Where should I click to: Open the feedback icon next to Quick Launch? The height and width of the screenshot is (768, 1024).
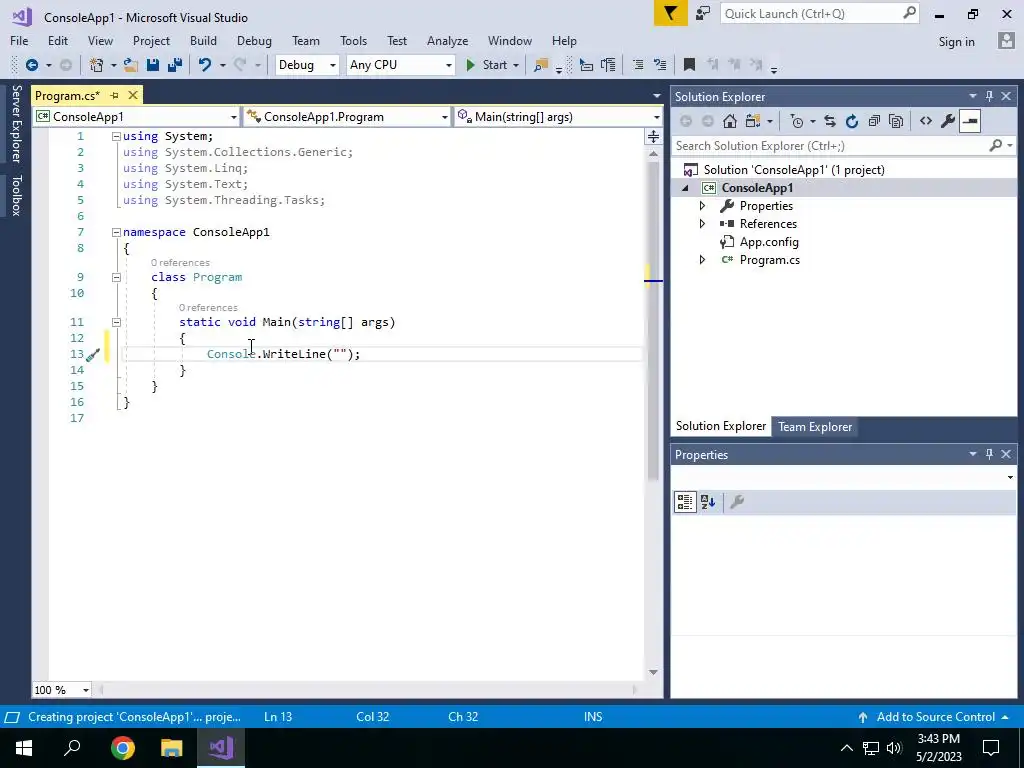pyautogui.click(x=703, y=13)
